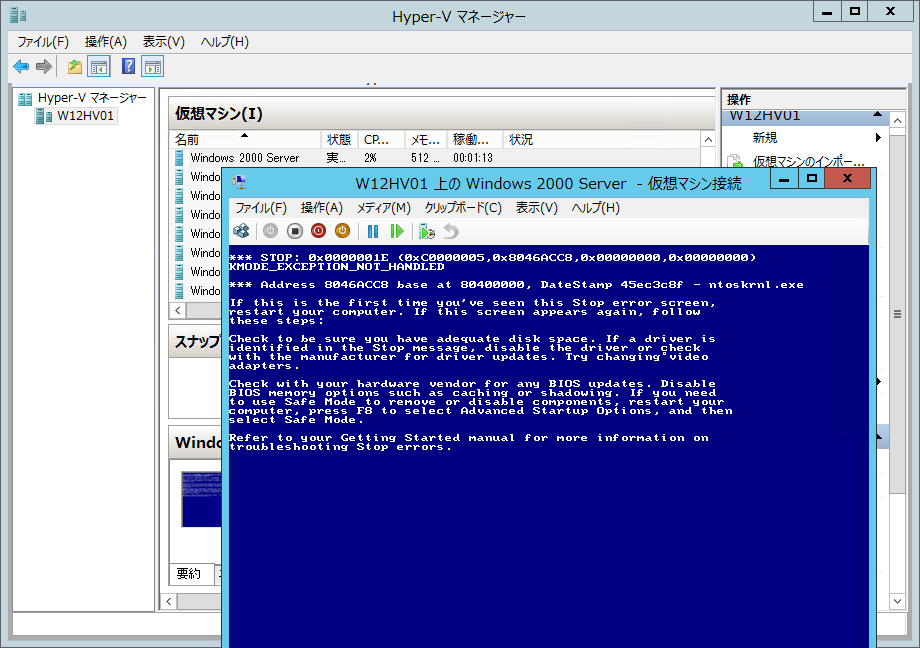Click 仮想マシンのインポー... action
Image resolution: width=920 pixels, height=648 pixels.
[809, 161]
